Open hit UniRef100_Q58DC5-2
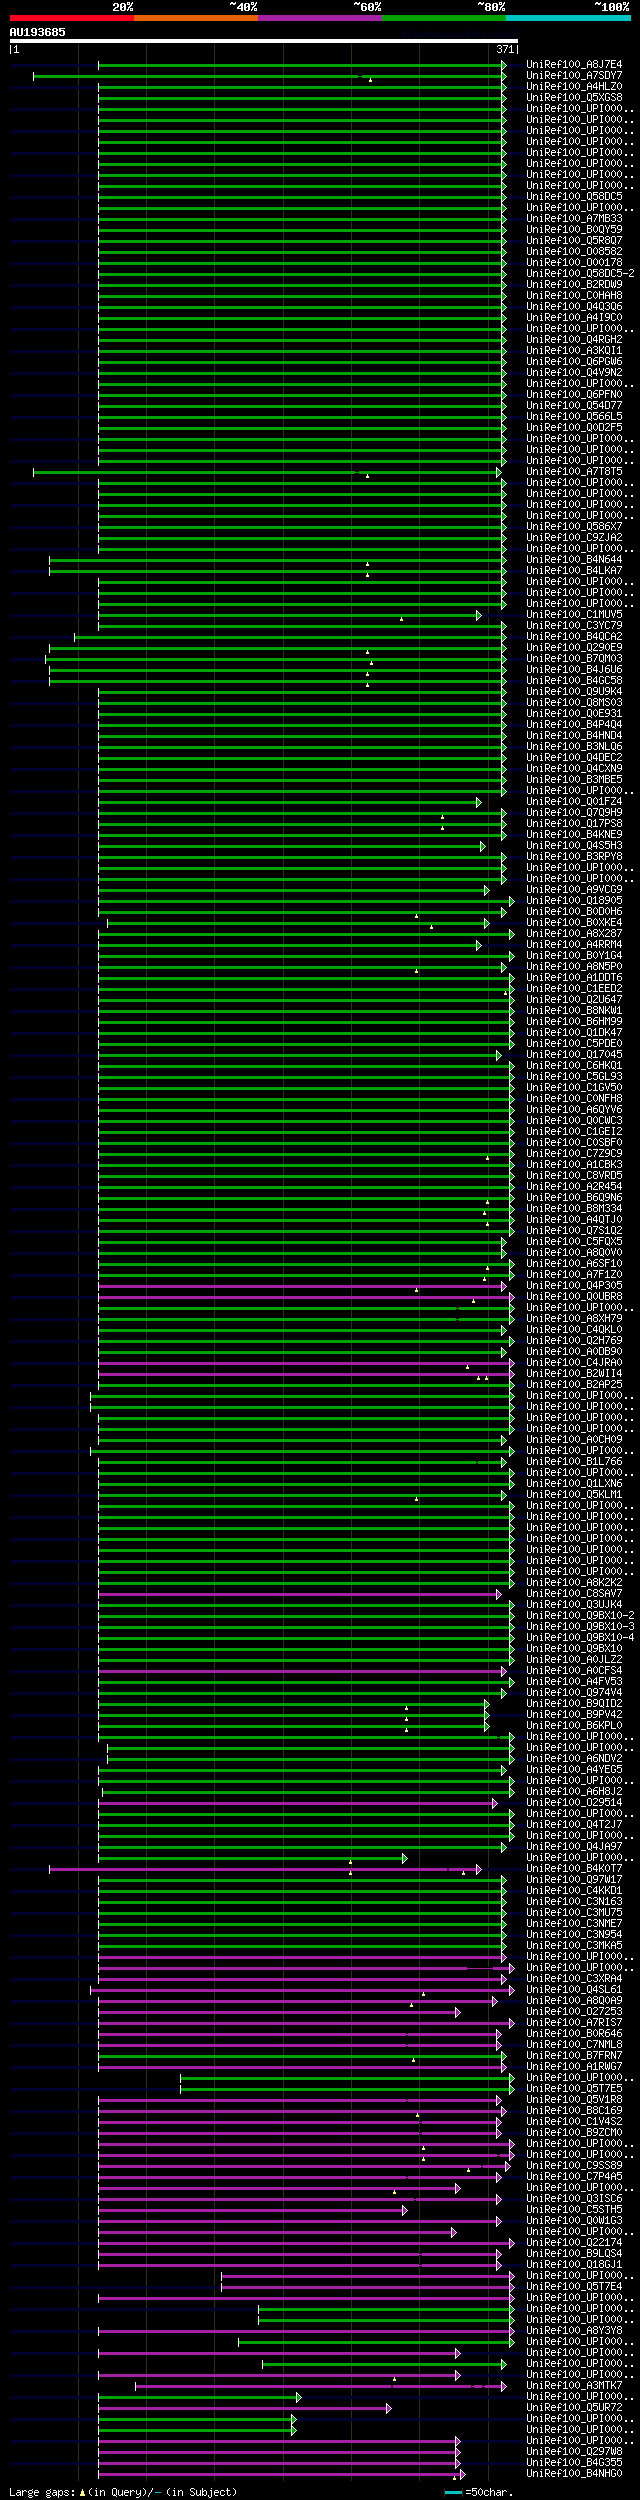The height and width of the screenshot is (2500, 640). coord(580,274)
